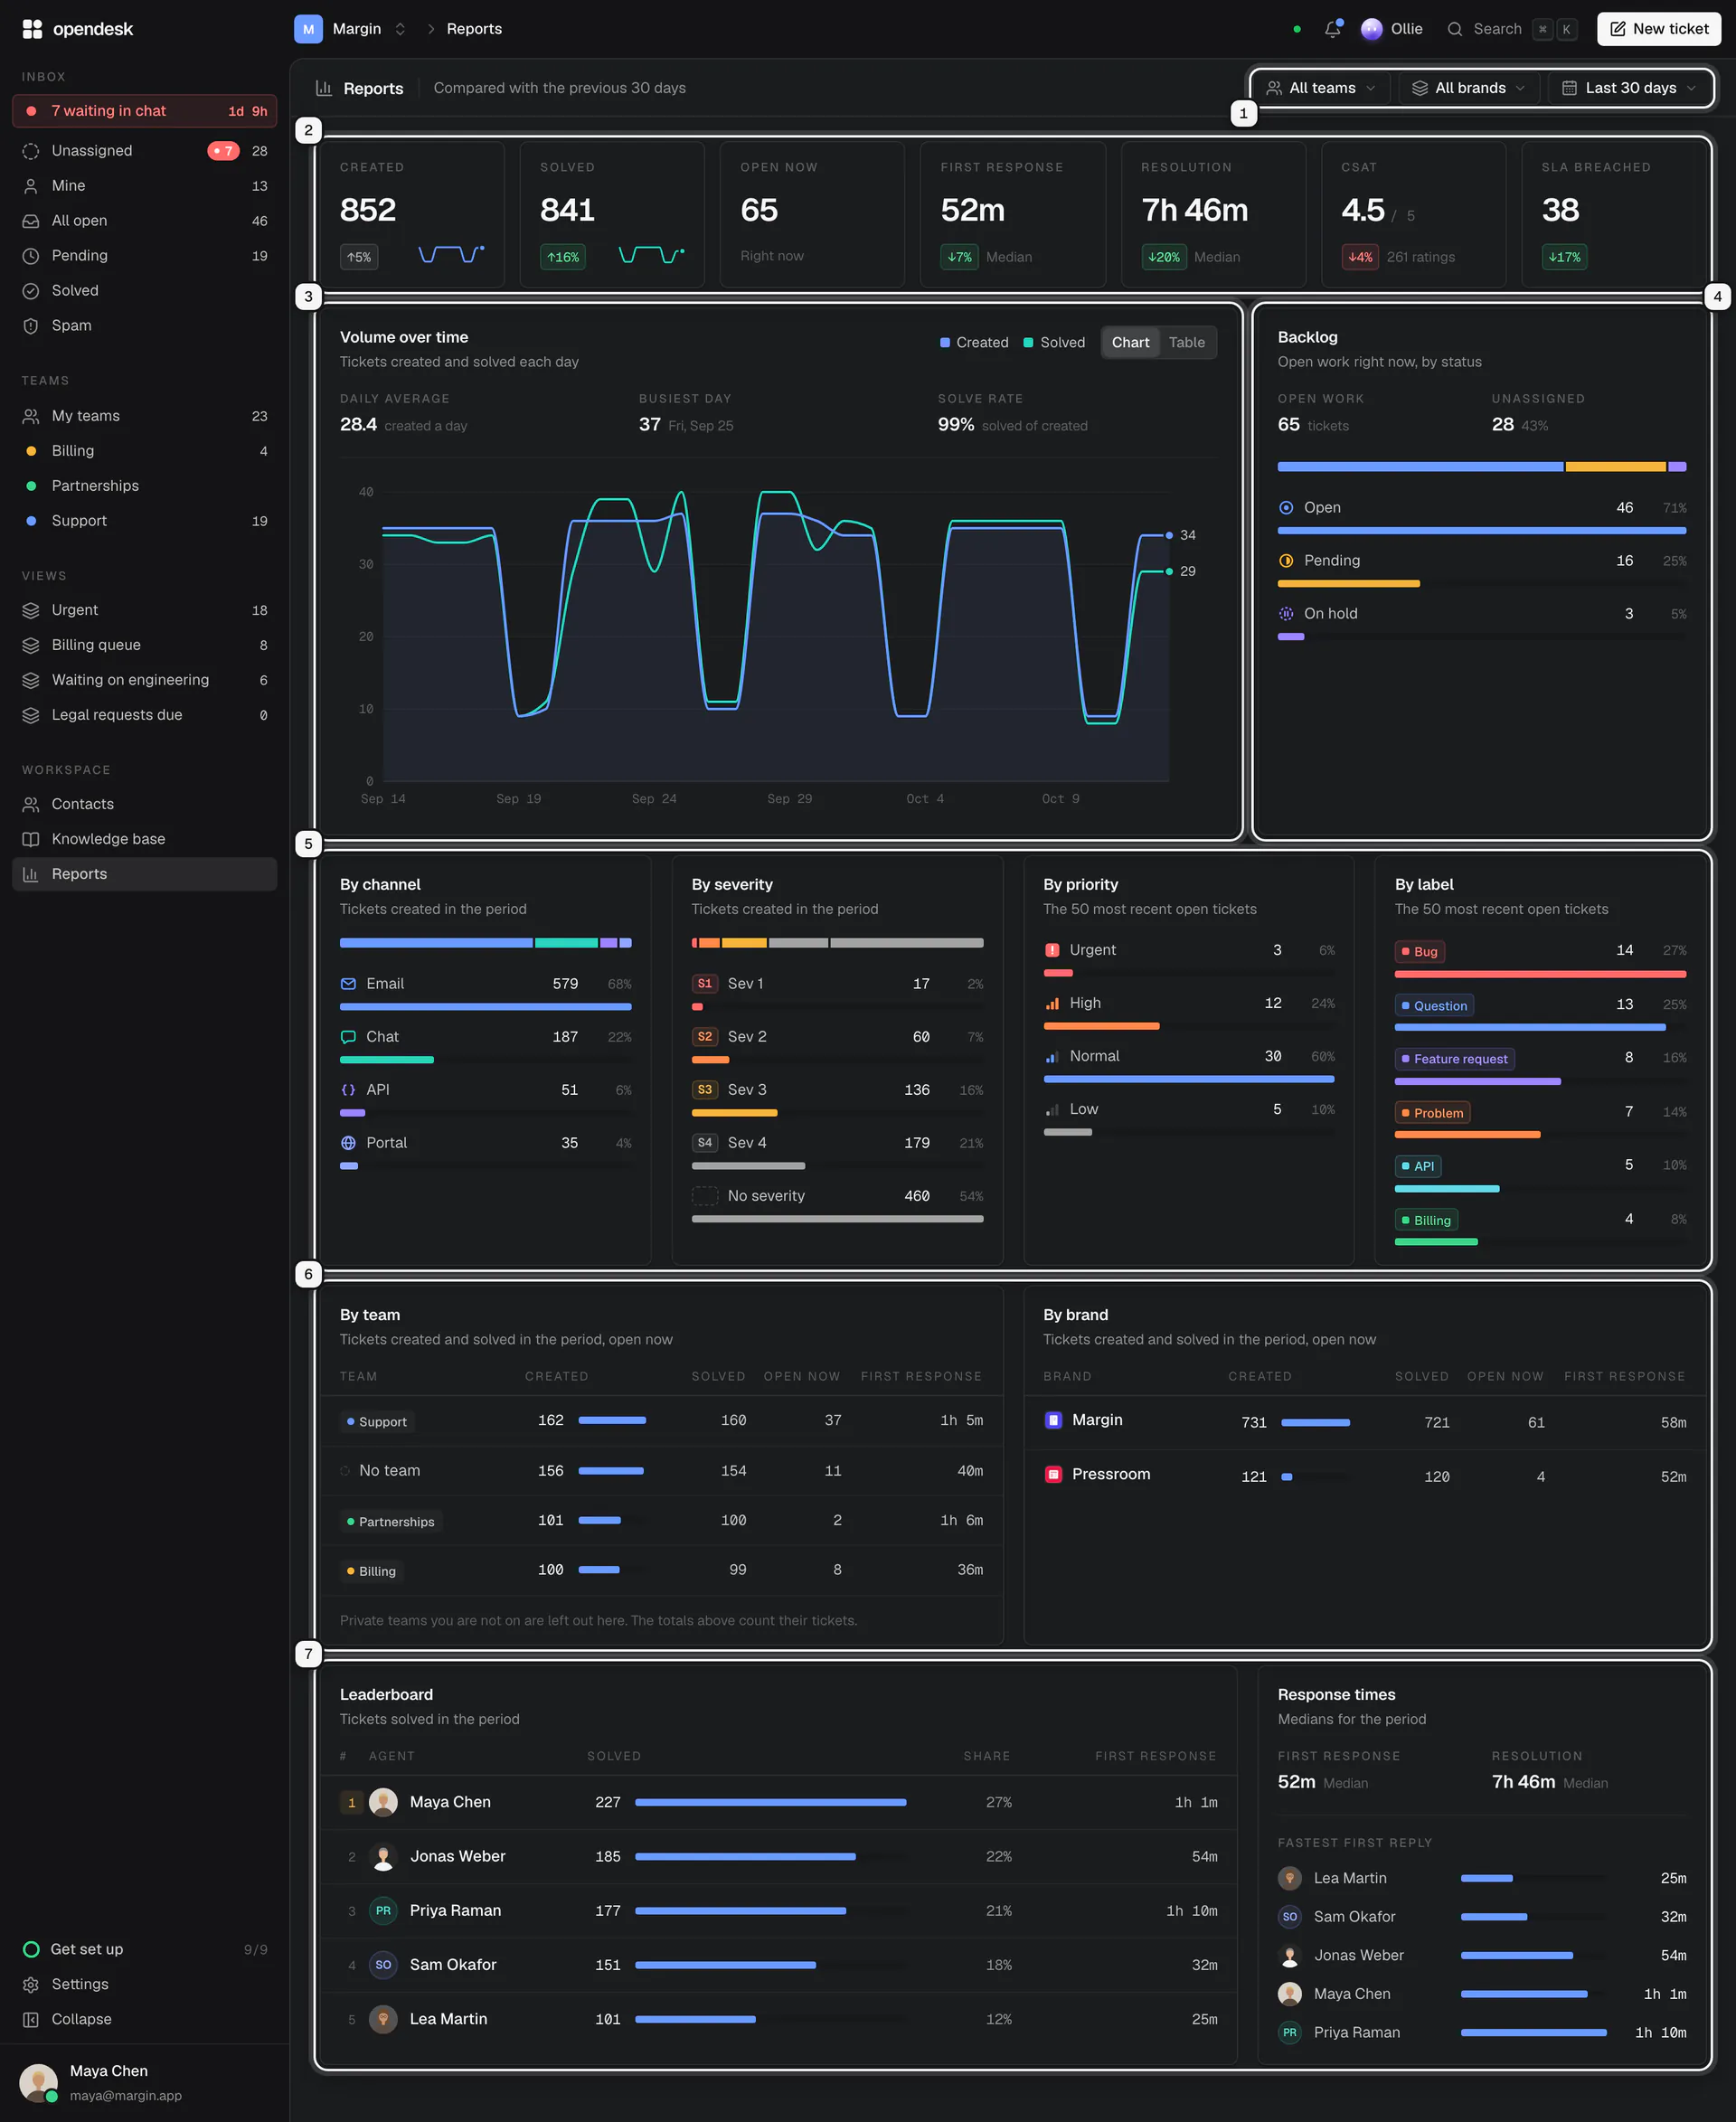Click the Urgent priority row

pyautogui.click(x=1189, y=958)
